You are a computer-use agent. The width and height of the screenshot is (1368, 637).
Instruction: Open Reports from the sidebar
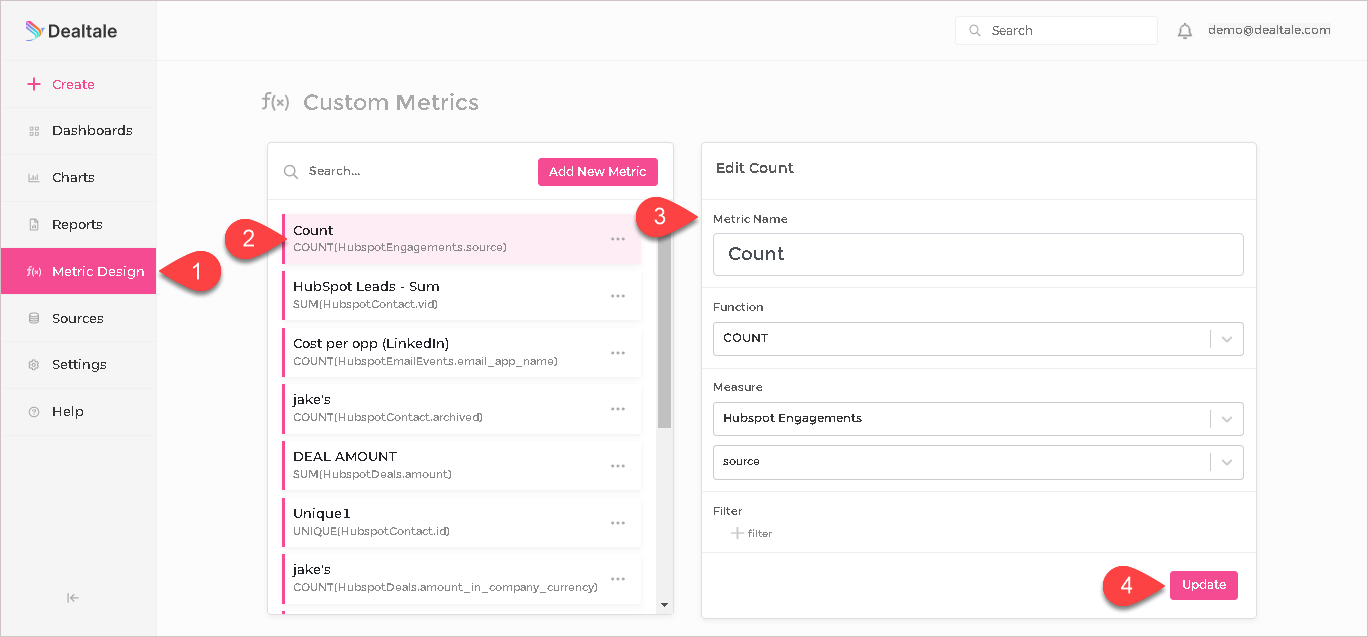click(x=78, y=225)
